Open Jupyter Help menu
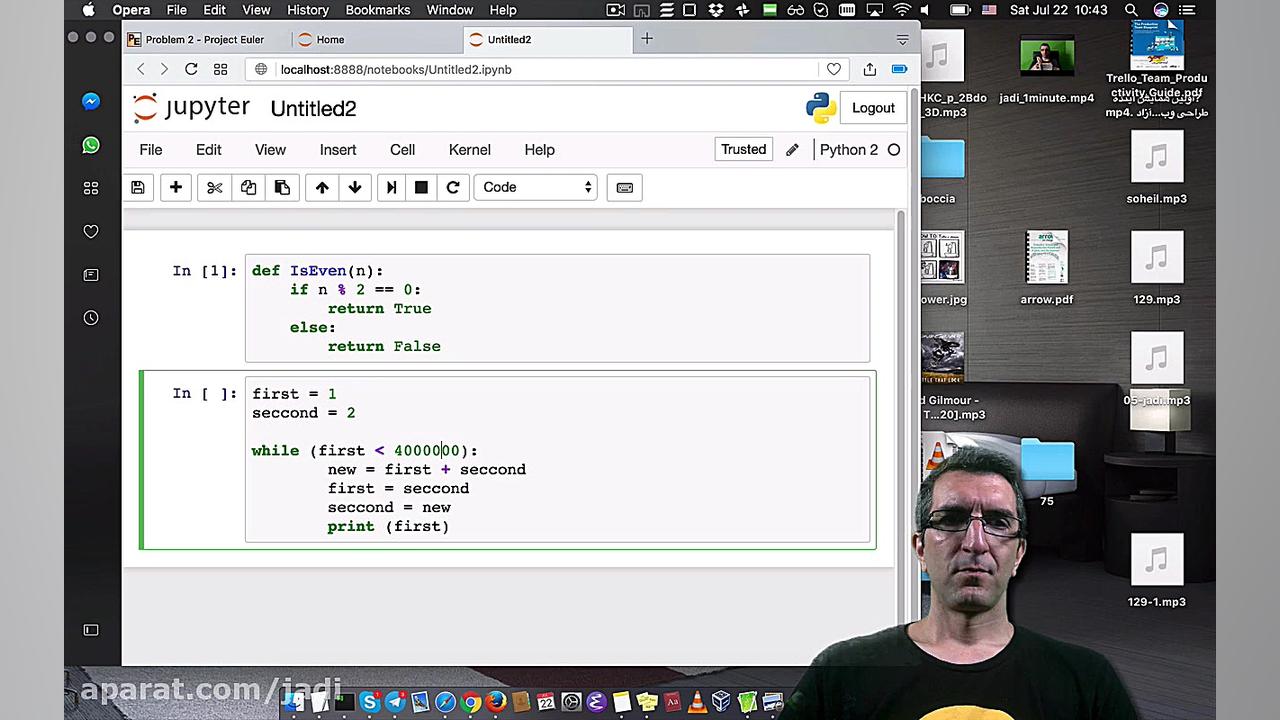The image size is (1280, 720). coord(540,150)
